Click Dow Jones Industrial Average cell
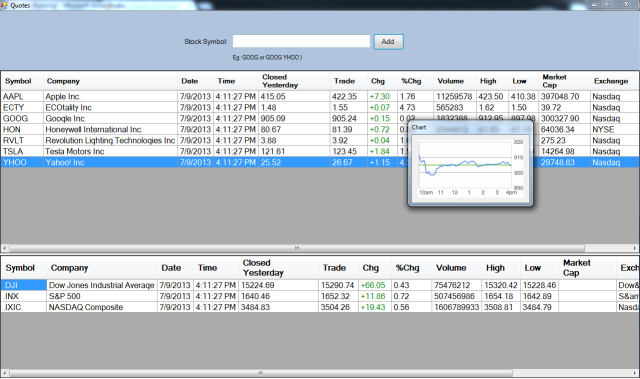This screenshot has width=640, height=379. pos(102,285)
